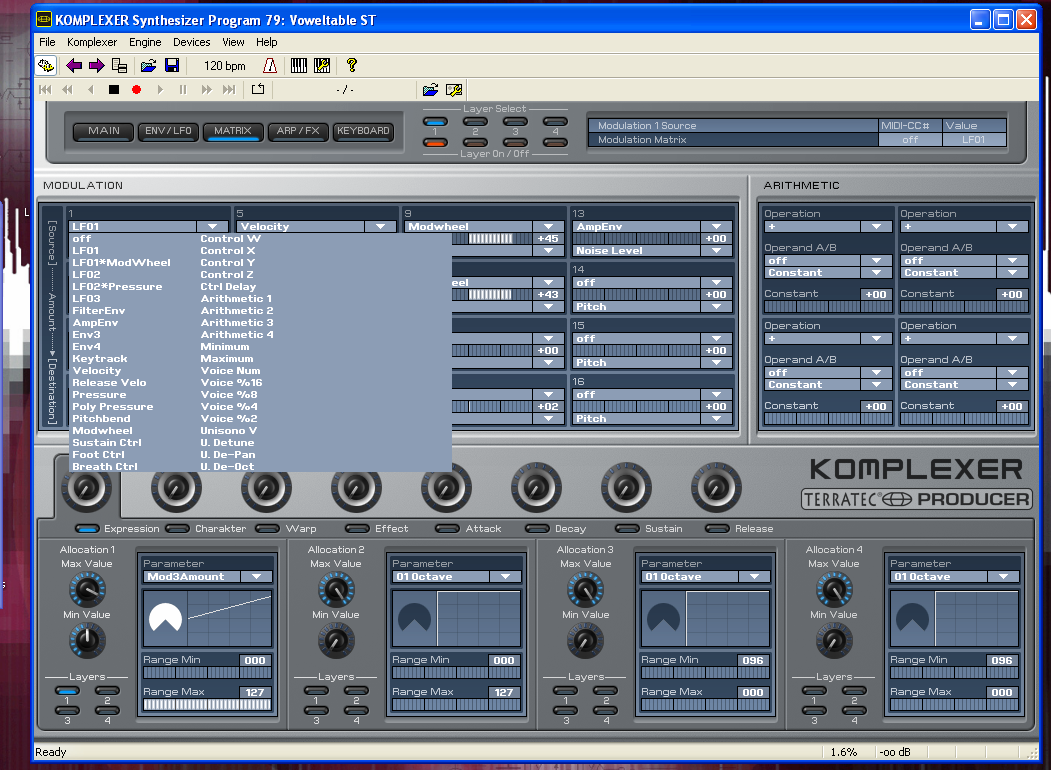Select layer 4 in Layer Select

[556, 122]
